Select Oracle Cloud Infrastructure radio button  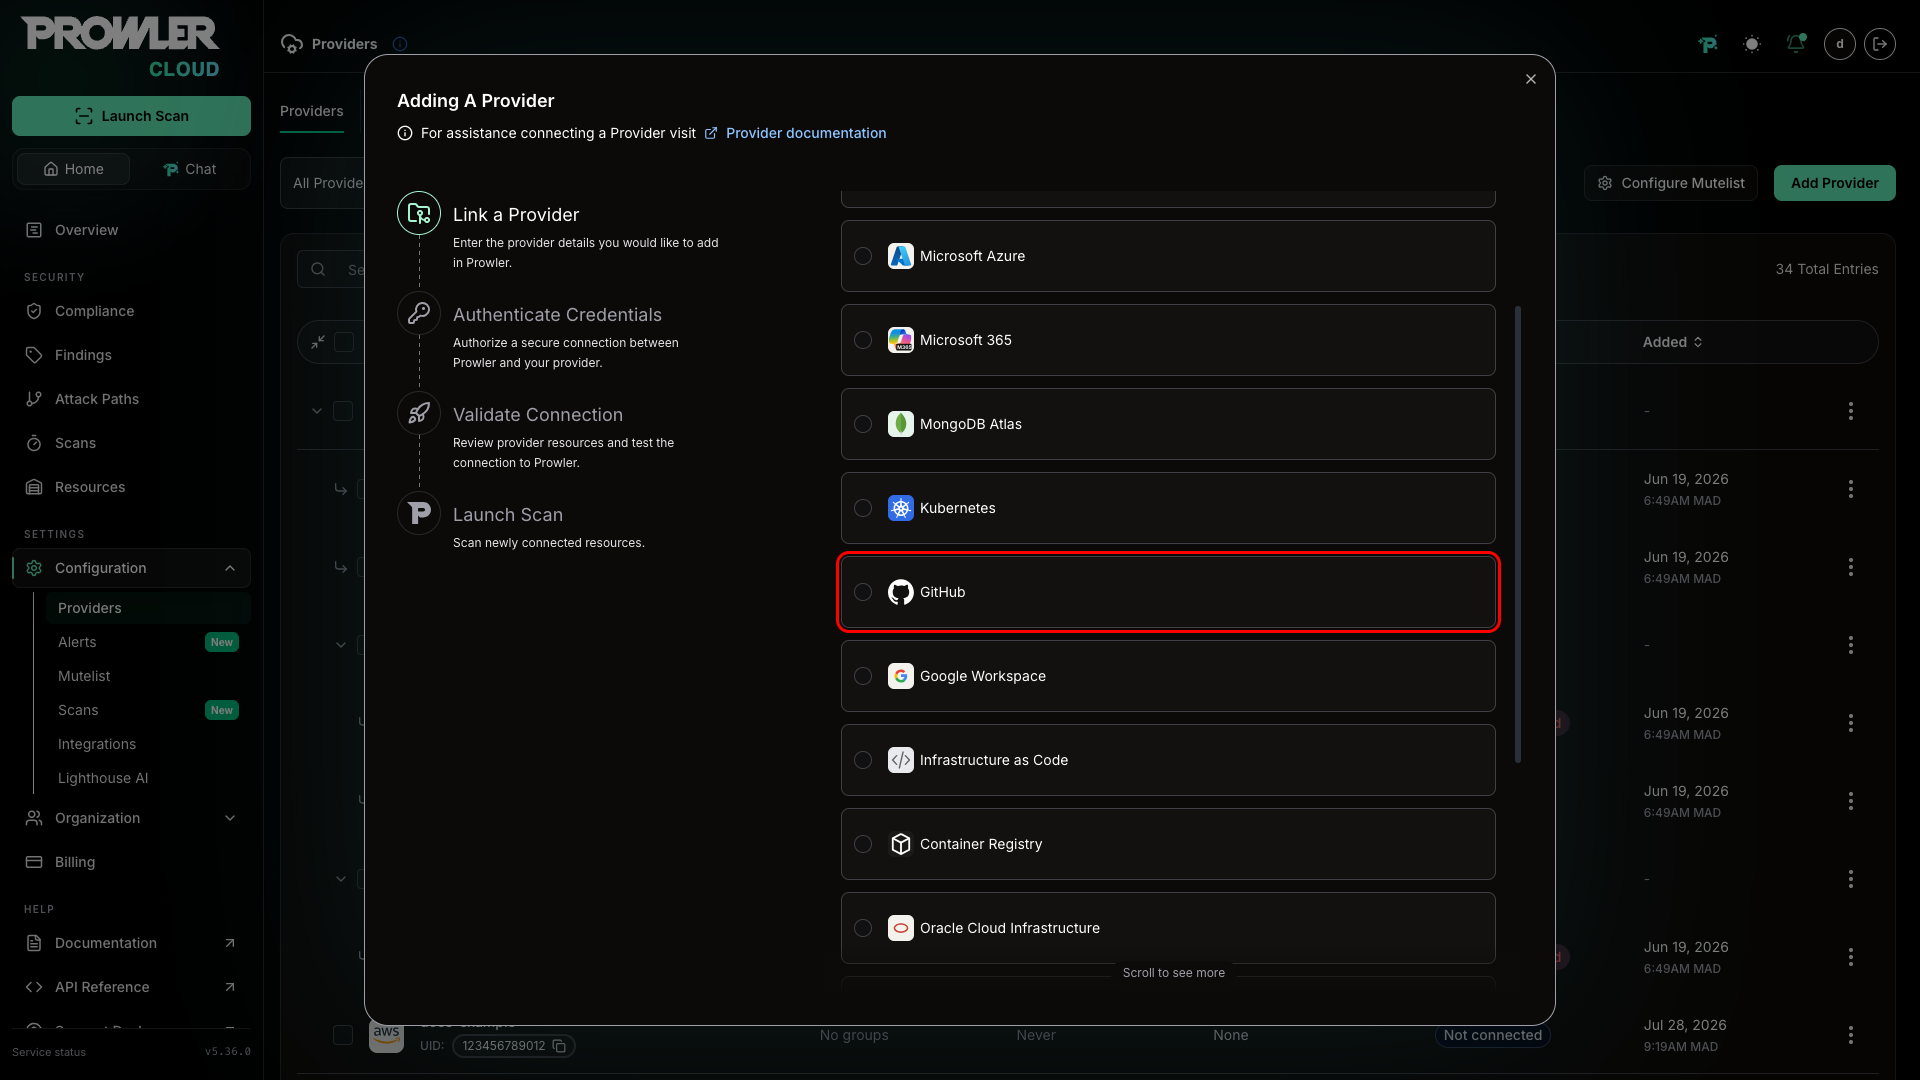click(863, 928)
